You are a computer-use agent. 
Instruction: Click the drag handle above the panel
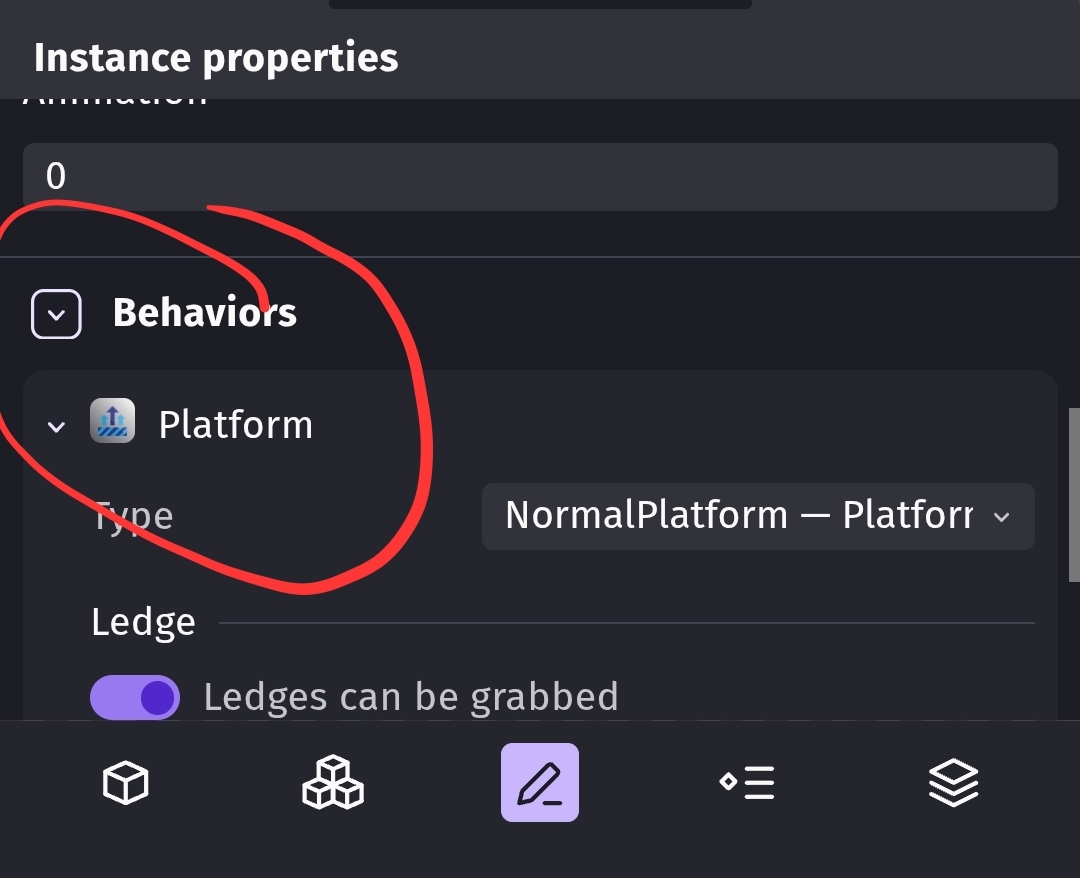(x=540, y=4)
